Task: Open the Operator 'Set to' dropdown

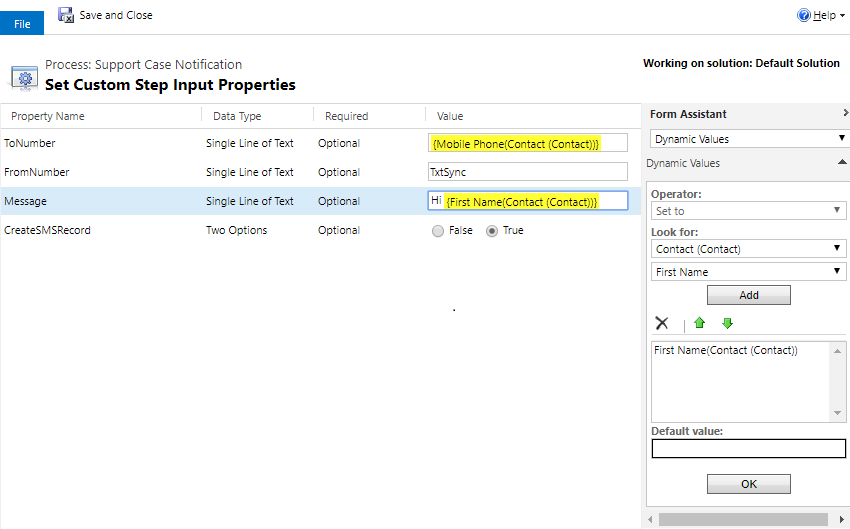Action: point(748,211)
